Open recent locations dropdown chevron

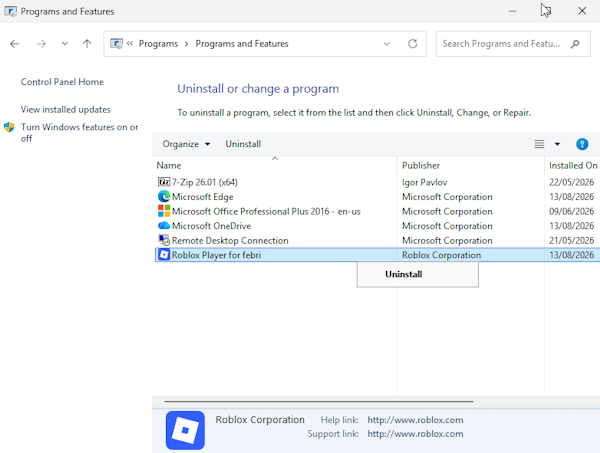[65, 44]
